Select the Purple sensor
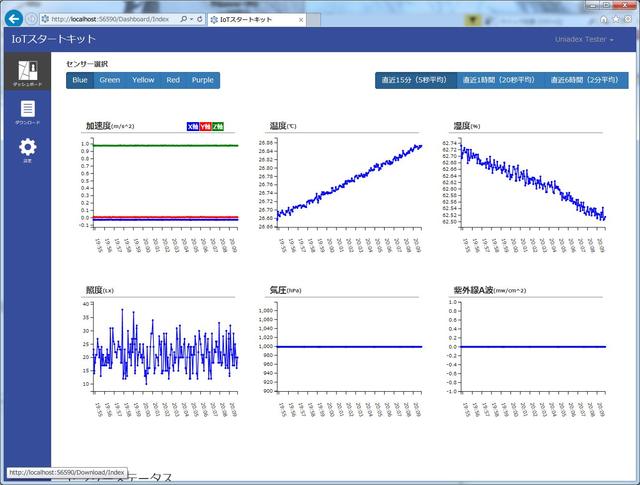 tap(203, 80)
